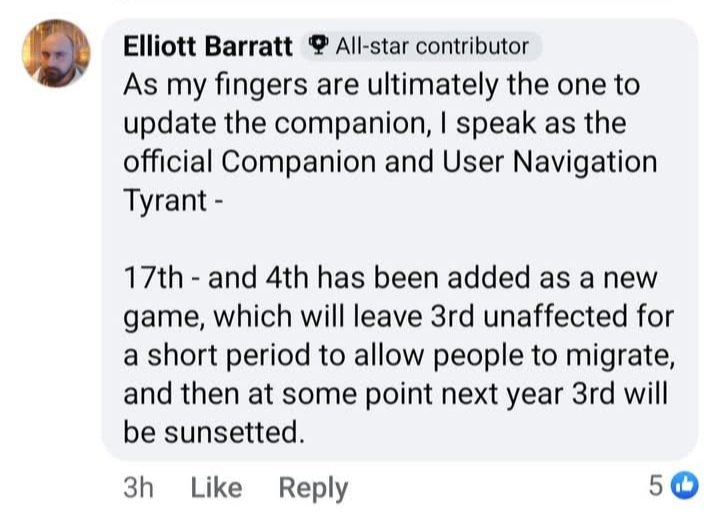This screenshot has height=523, width=720.
Task: Click the line starting "As my fingers"
Action: (380, 84)
